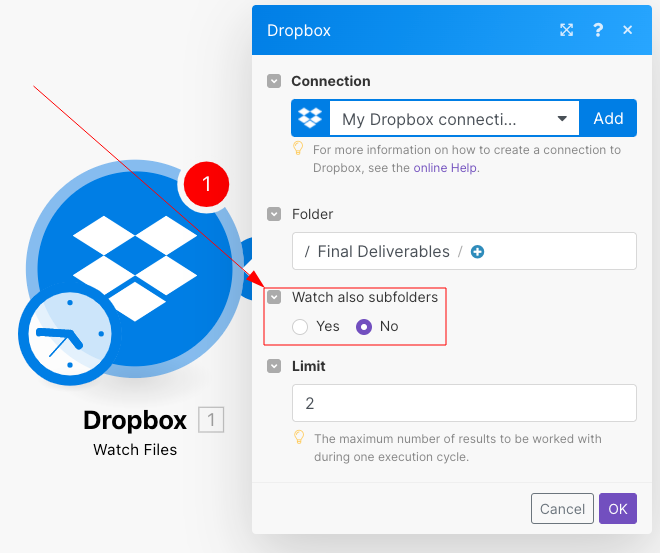Viewport: 660px width, 553px height.
Task: Toggle the Folder field arrow box
Action: [x=274, y=214]
